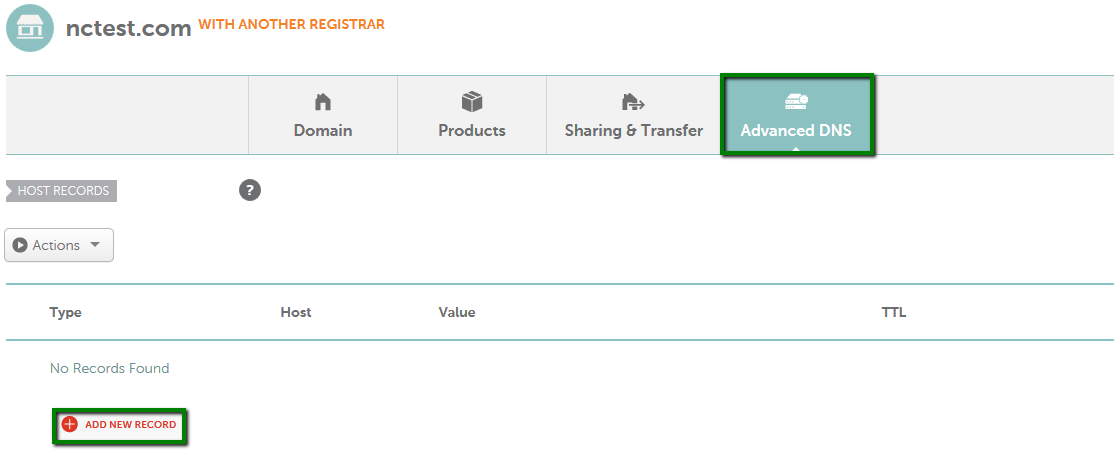Click the Type column header
Image resolution: width=1119 pixels, height=453 pixels.
tap(66, 312)
